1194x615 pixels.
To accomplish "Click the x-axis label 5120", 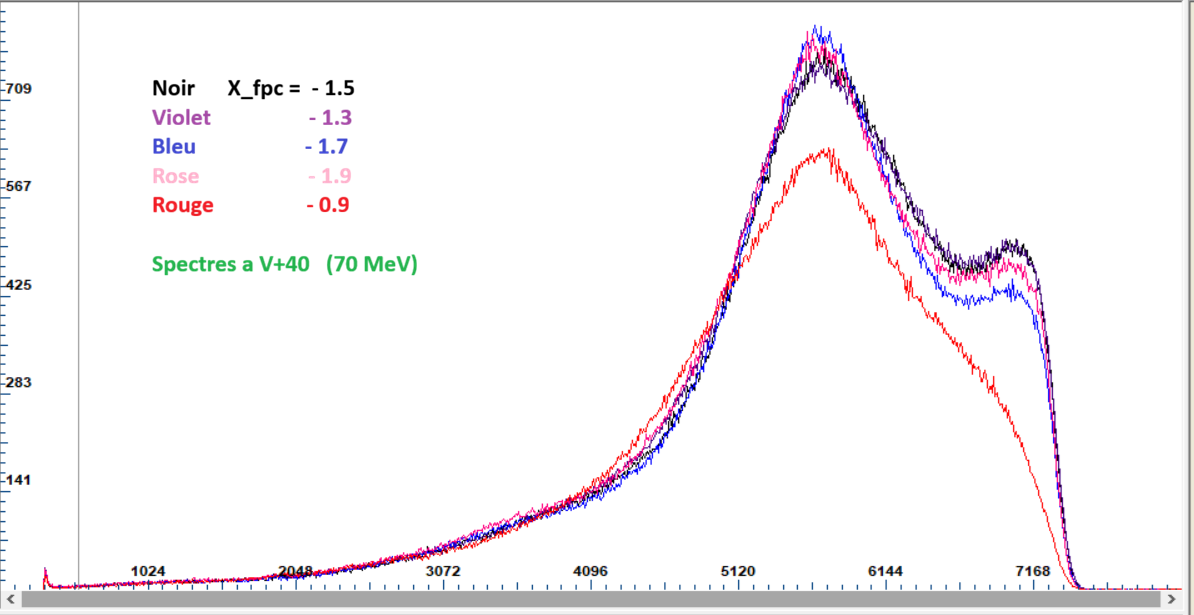I will [738, 571].
